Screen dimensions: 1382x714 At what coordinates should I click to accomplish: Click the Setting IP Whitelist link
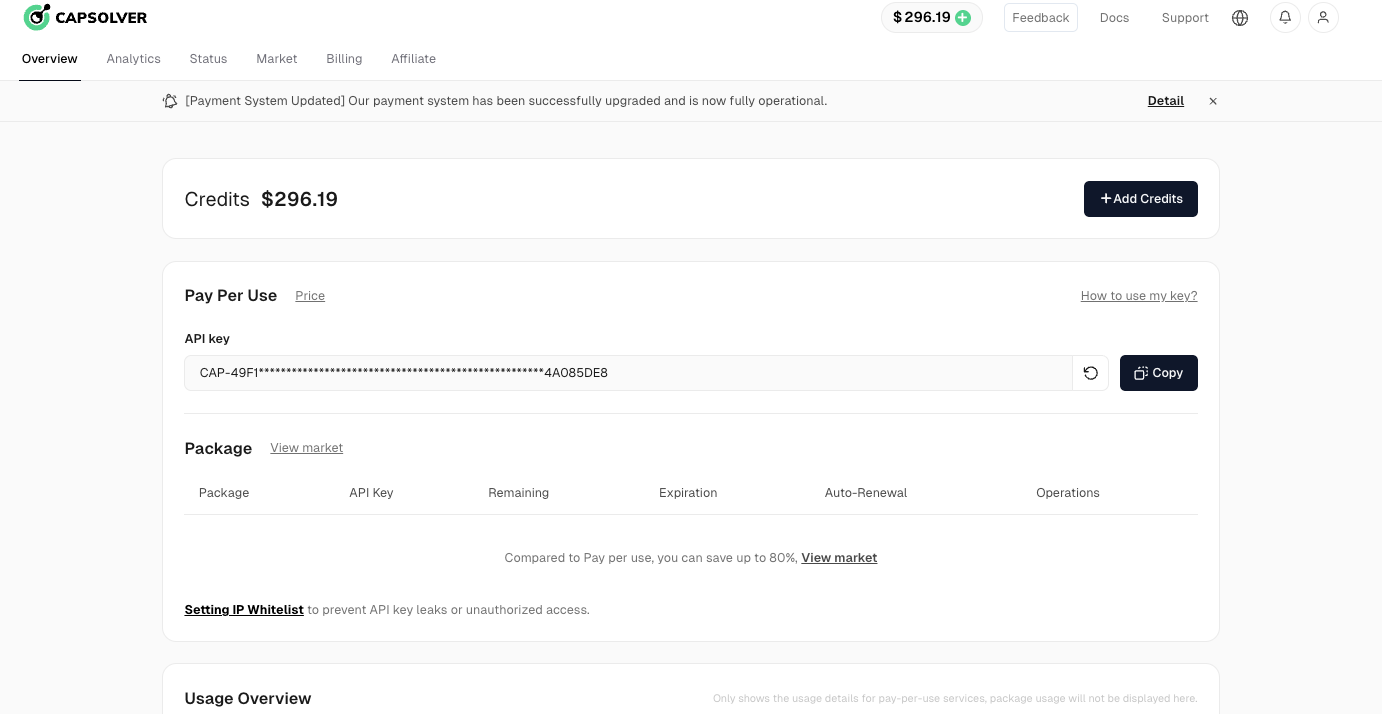coord(244,610)
